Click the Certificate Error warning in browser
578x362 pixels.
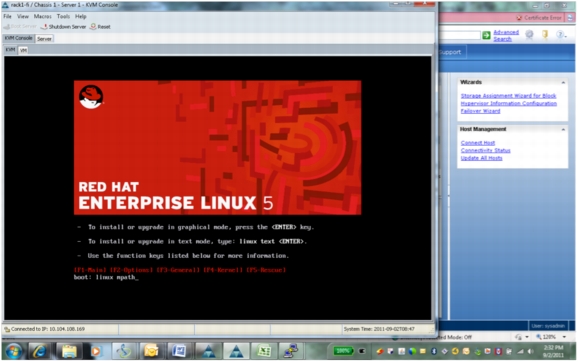[539, 17]
